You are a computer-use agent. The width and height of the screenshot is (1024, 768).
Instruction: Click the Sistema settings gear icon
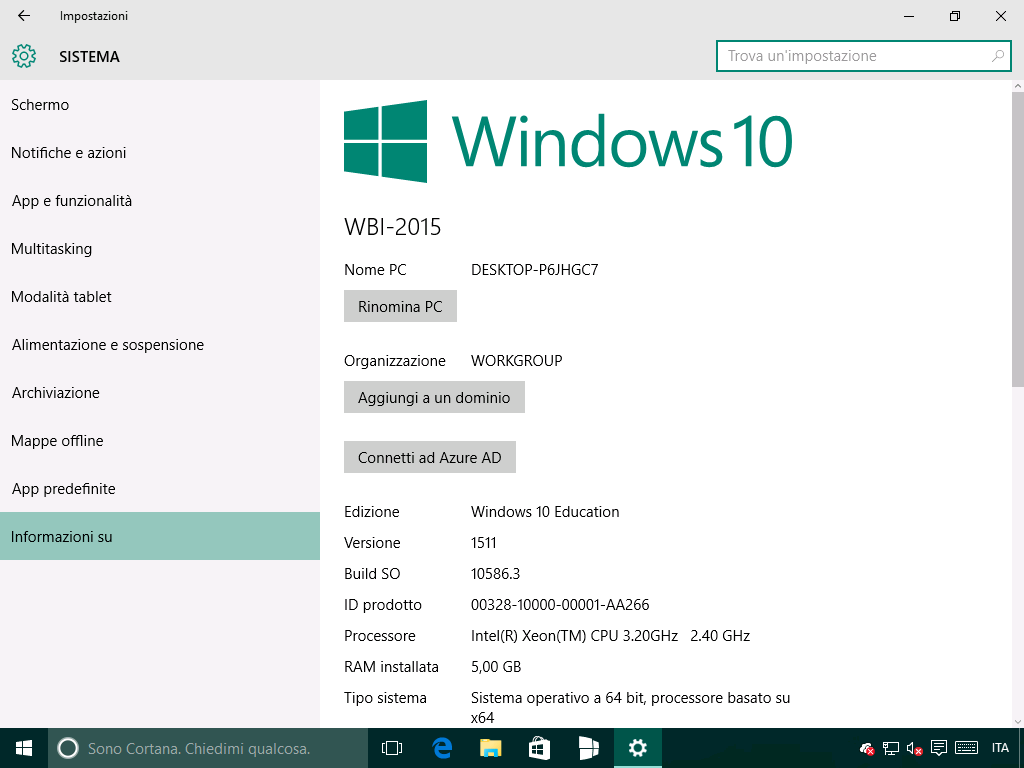pos(24,57)
